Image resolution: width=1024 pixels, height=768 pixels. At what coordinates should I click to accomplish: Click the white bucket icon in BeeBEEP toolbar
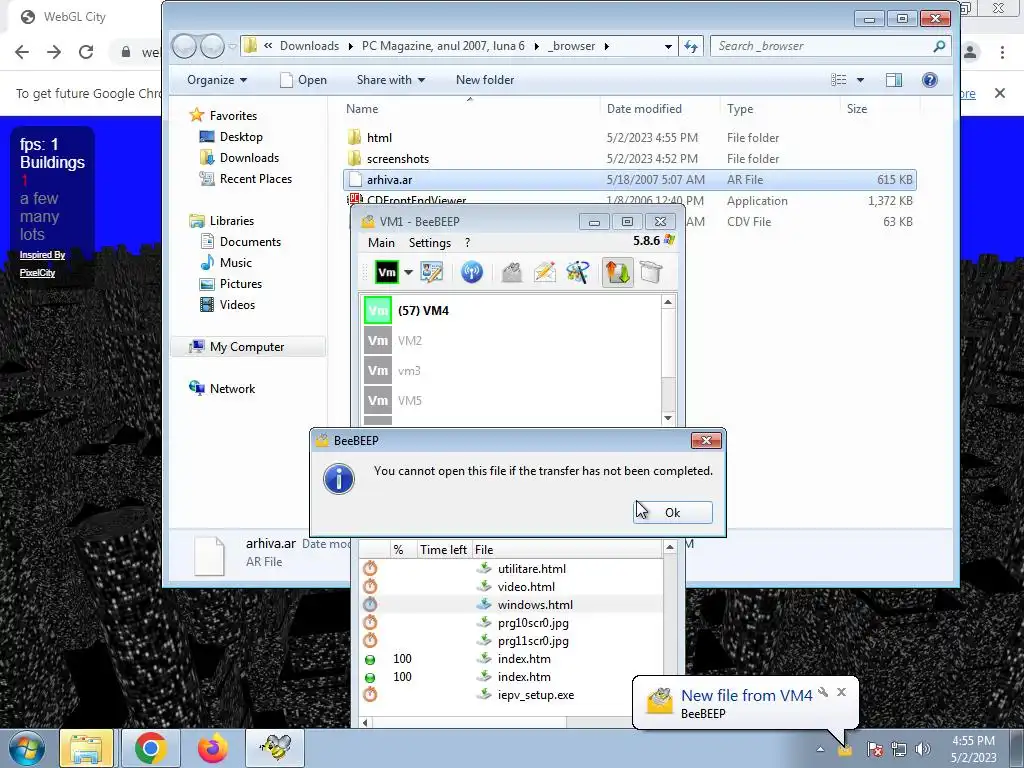[651, 272]
